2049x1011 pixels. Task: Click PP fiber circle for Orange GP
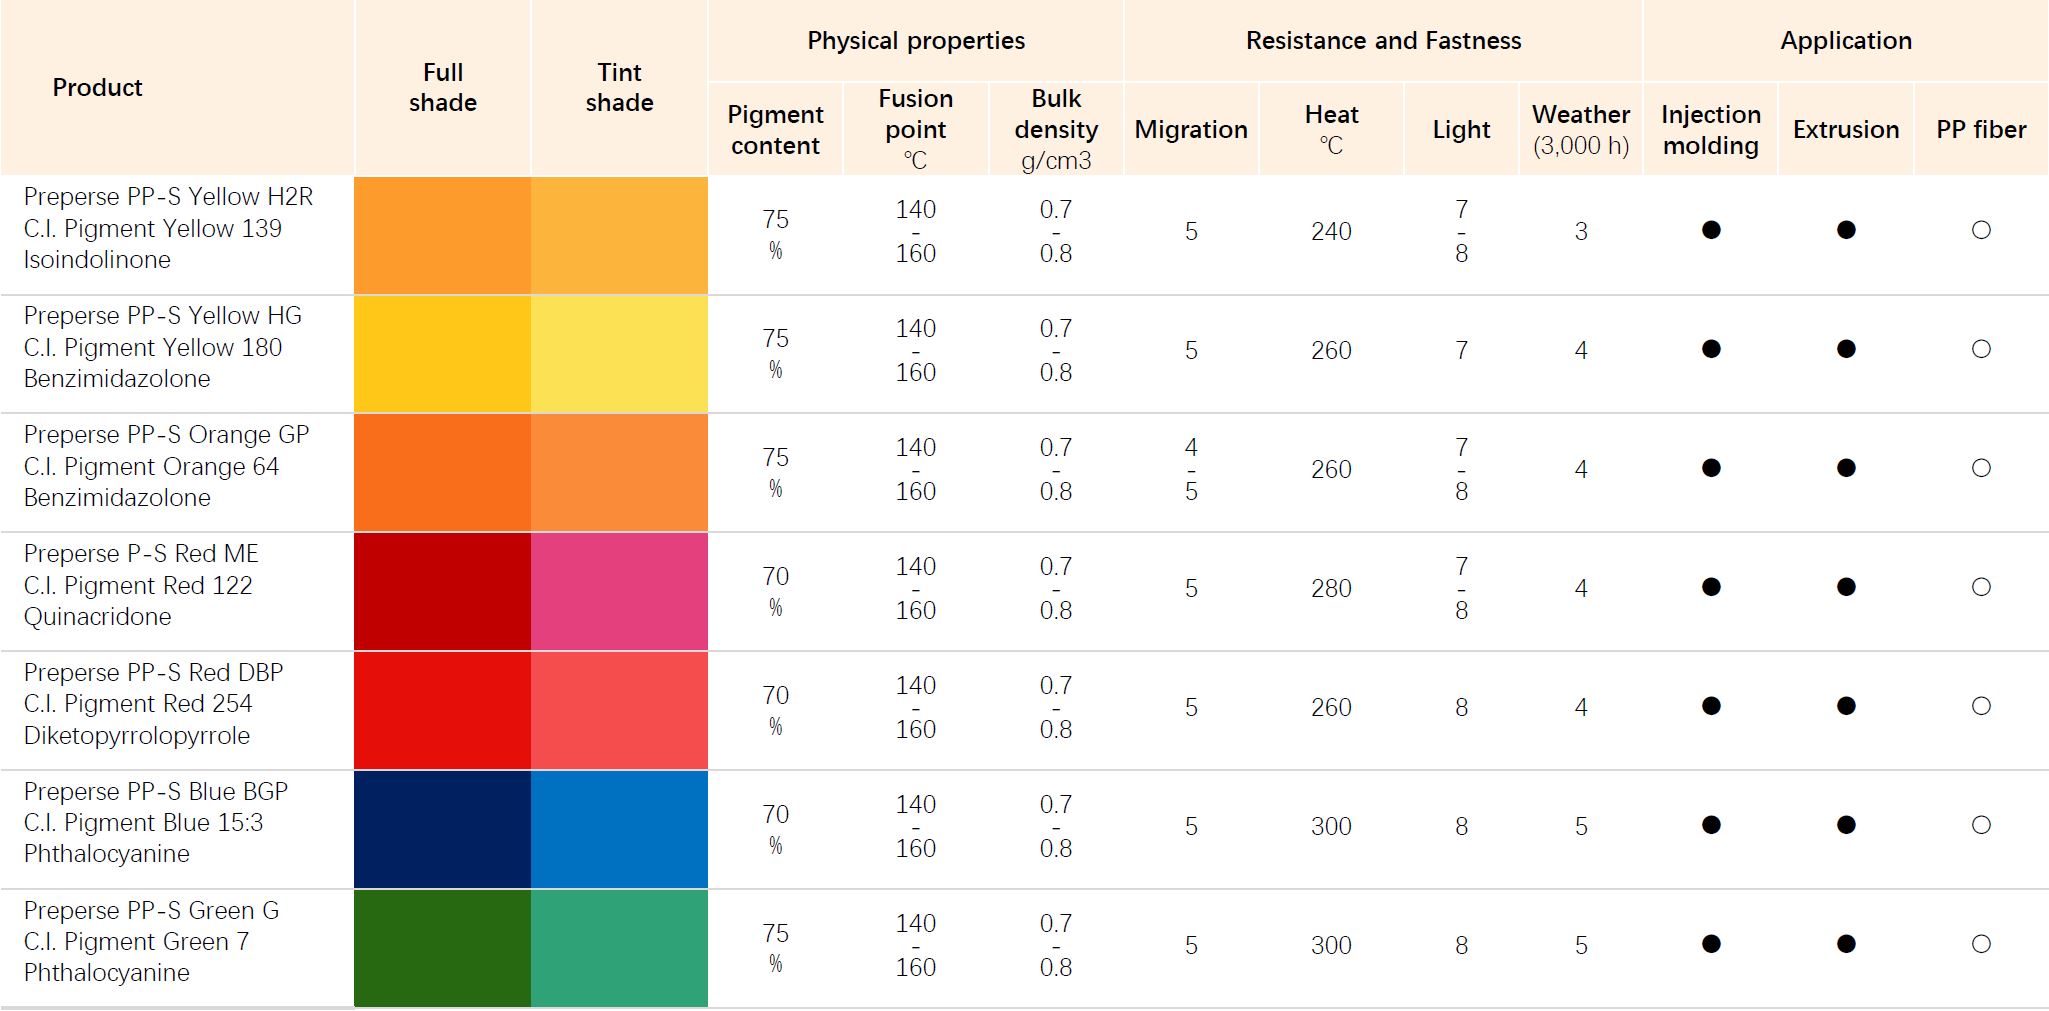coord(1981,468)
